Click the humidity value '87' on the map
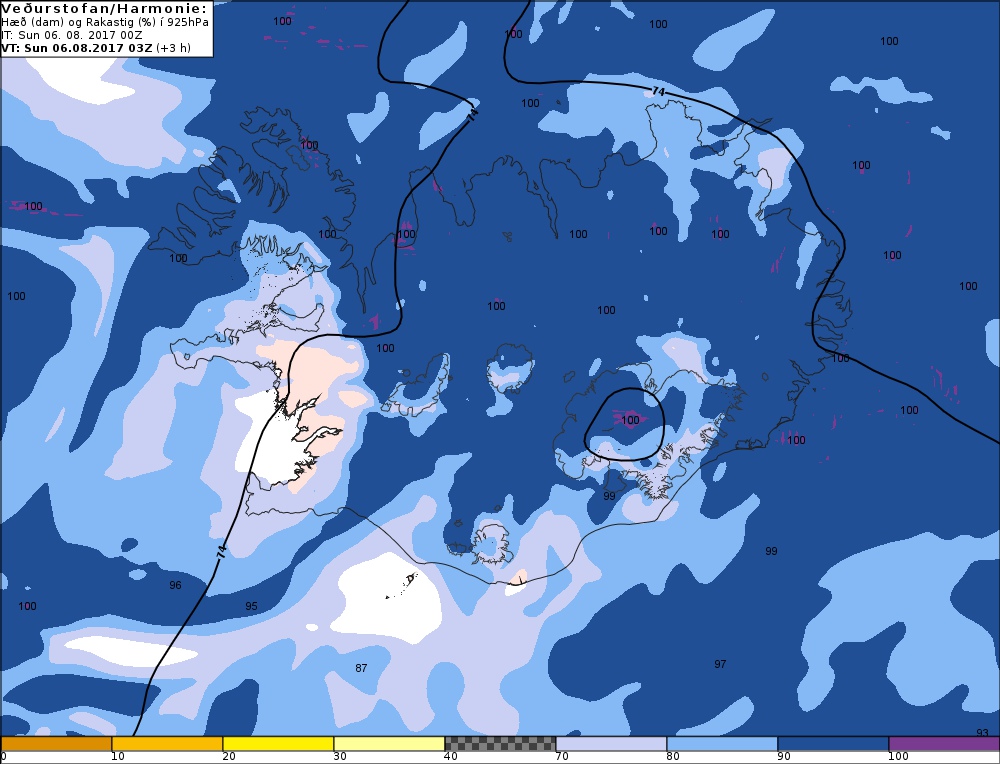Screen dimensions: 1000x764 [361, 668]
